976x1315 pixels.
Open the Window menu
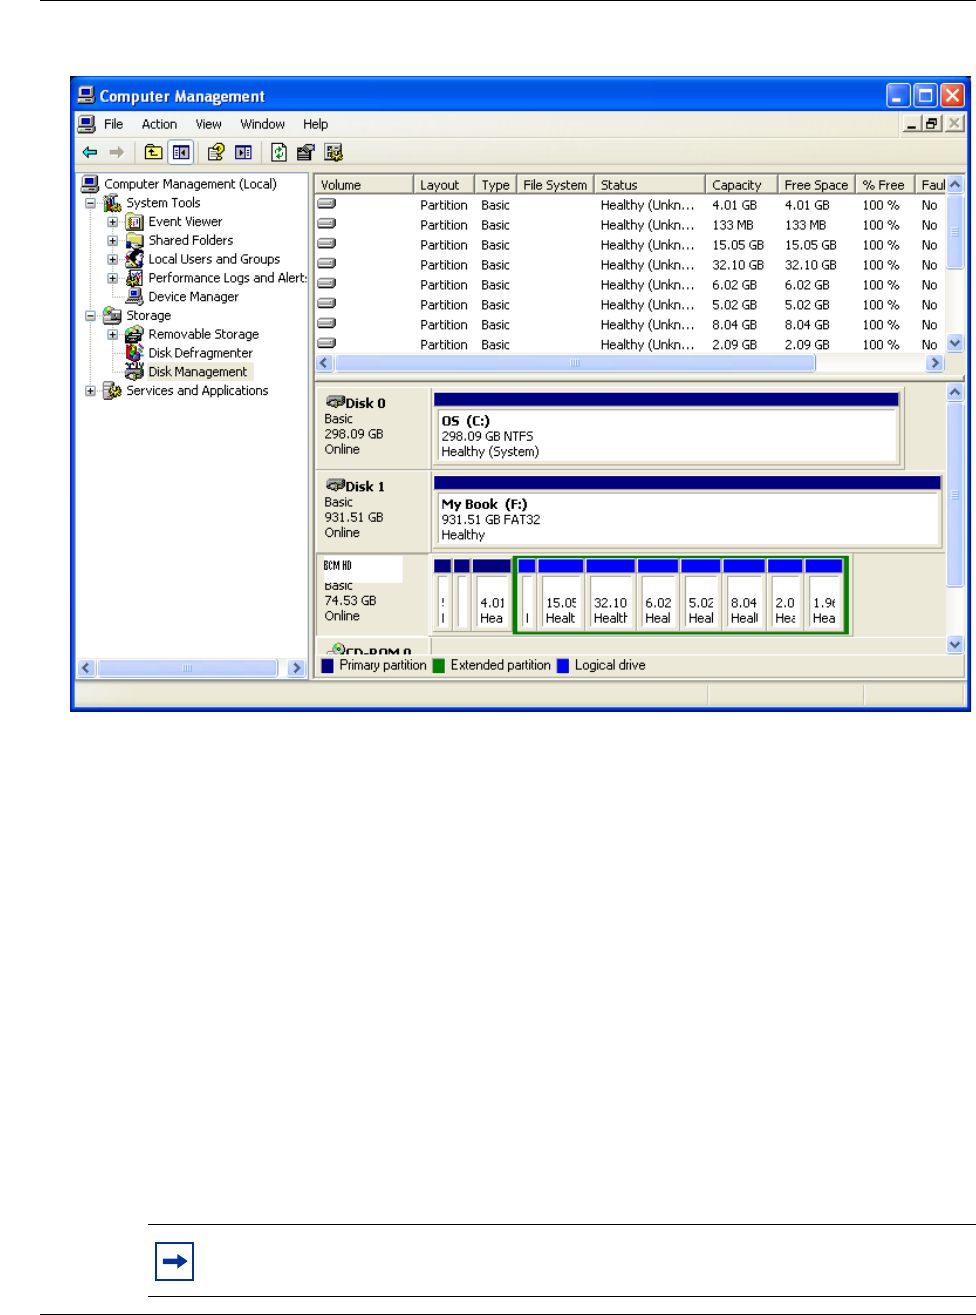pos(263,124)
